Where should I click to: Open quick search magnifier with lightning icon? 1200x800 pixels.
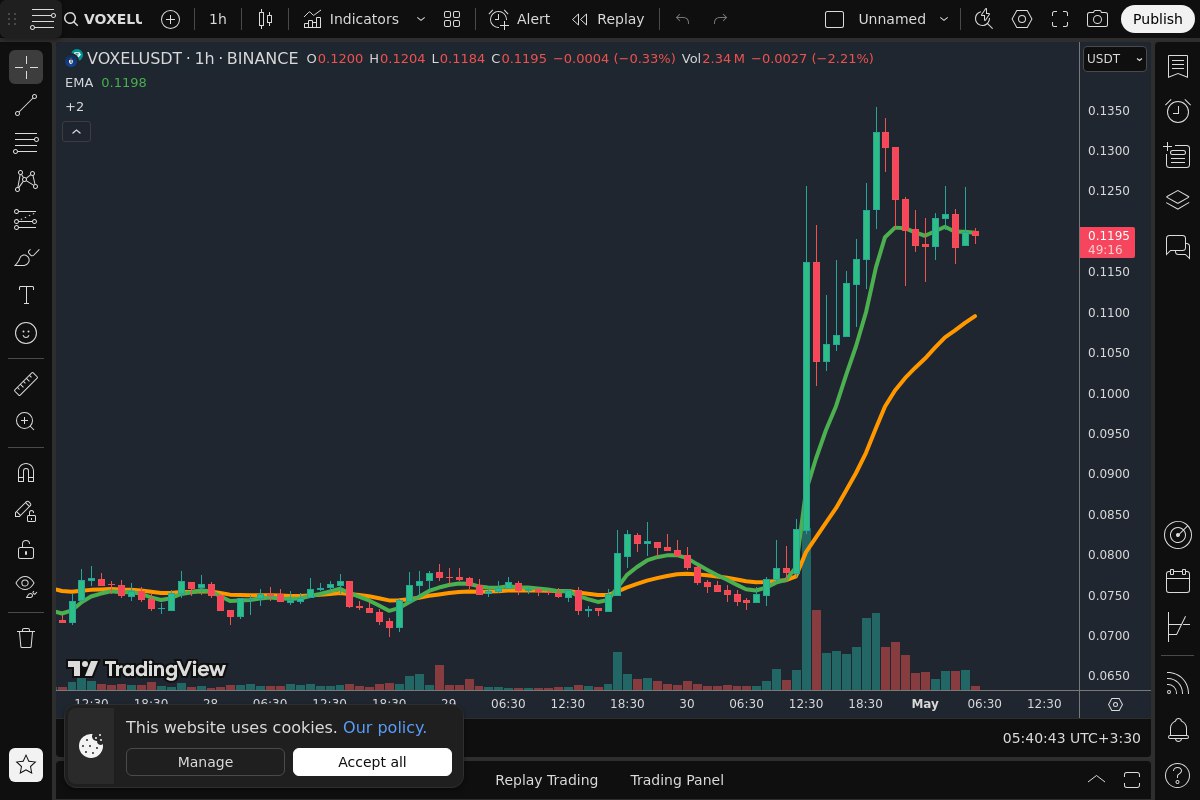point(984,19)
